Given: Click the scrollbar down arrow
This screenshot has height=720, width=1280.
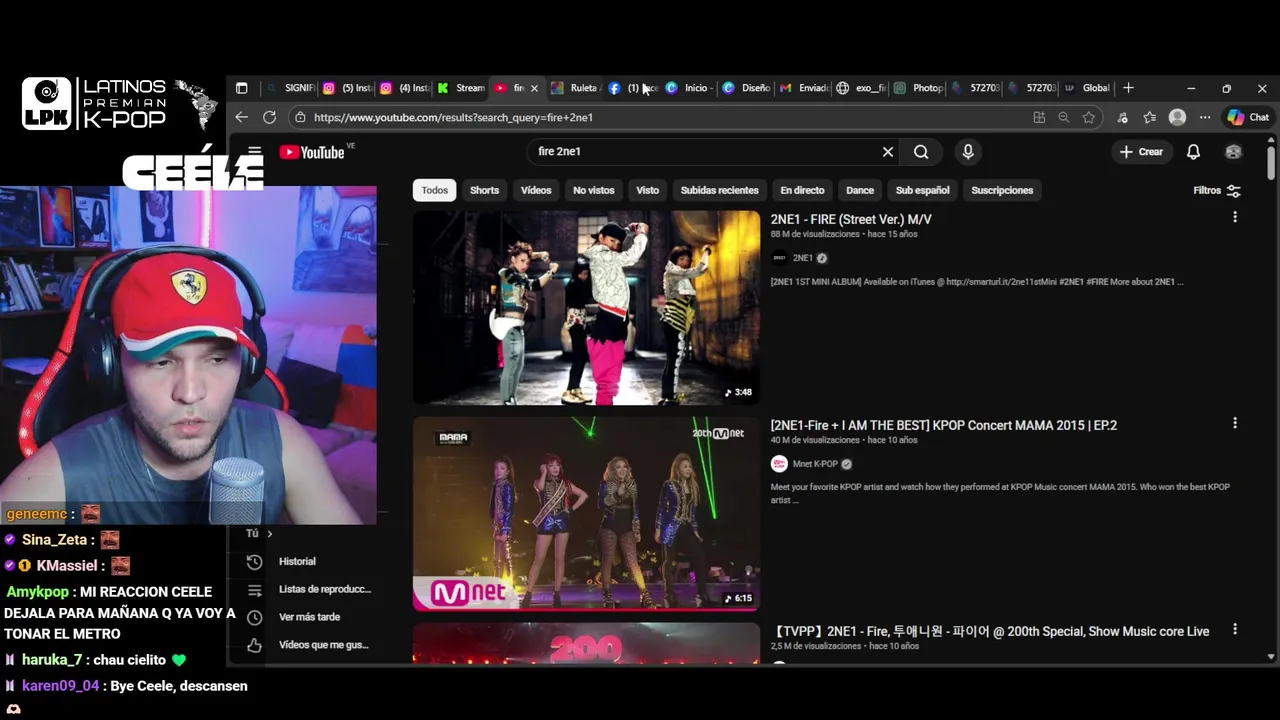Looking at the screenshot, I should [1271, 657].
